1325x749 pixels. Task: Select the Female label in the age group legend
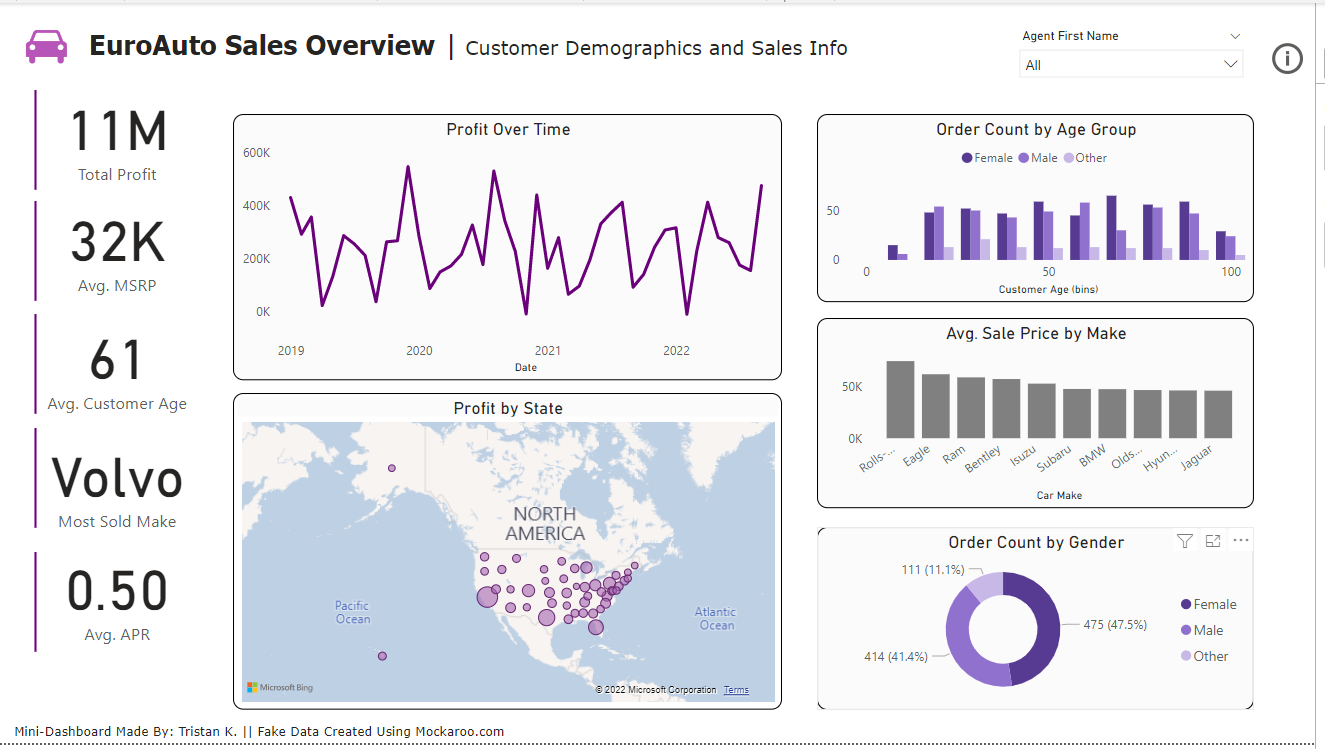(x=993, y=158)
